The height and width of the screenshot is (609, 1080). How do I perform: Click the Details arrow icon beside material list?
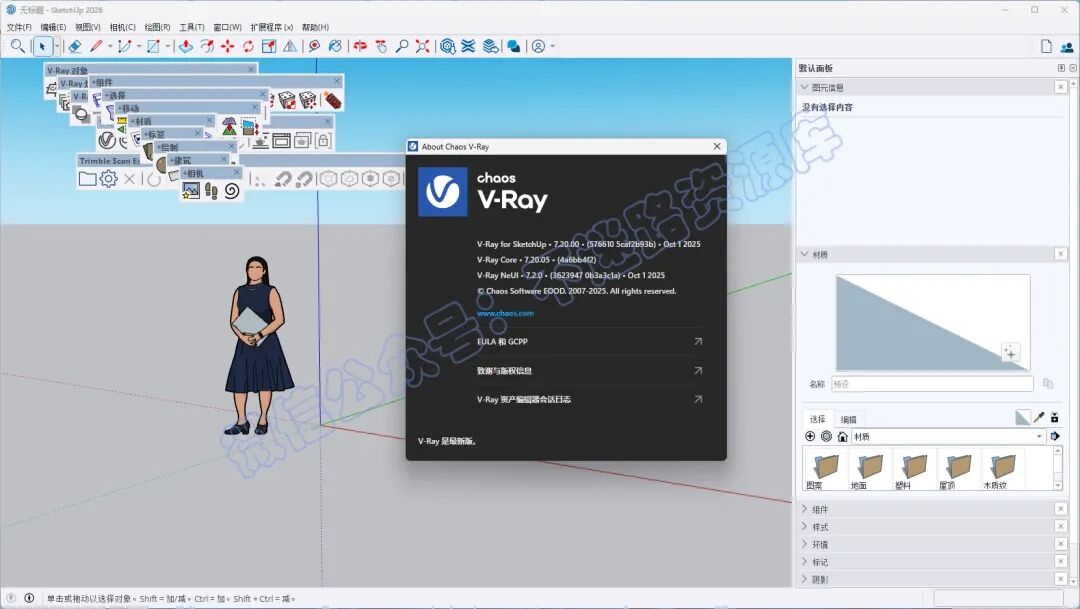(1055, 436)
